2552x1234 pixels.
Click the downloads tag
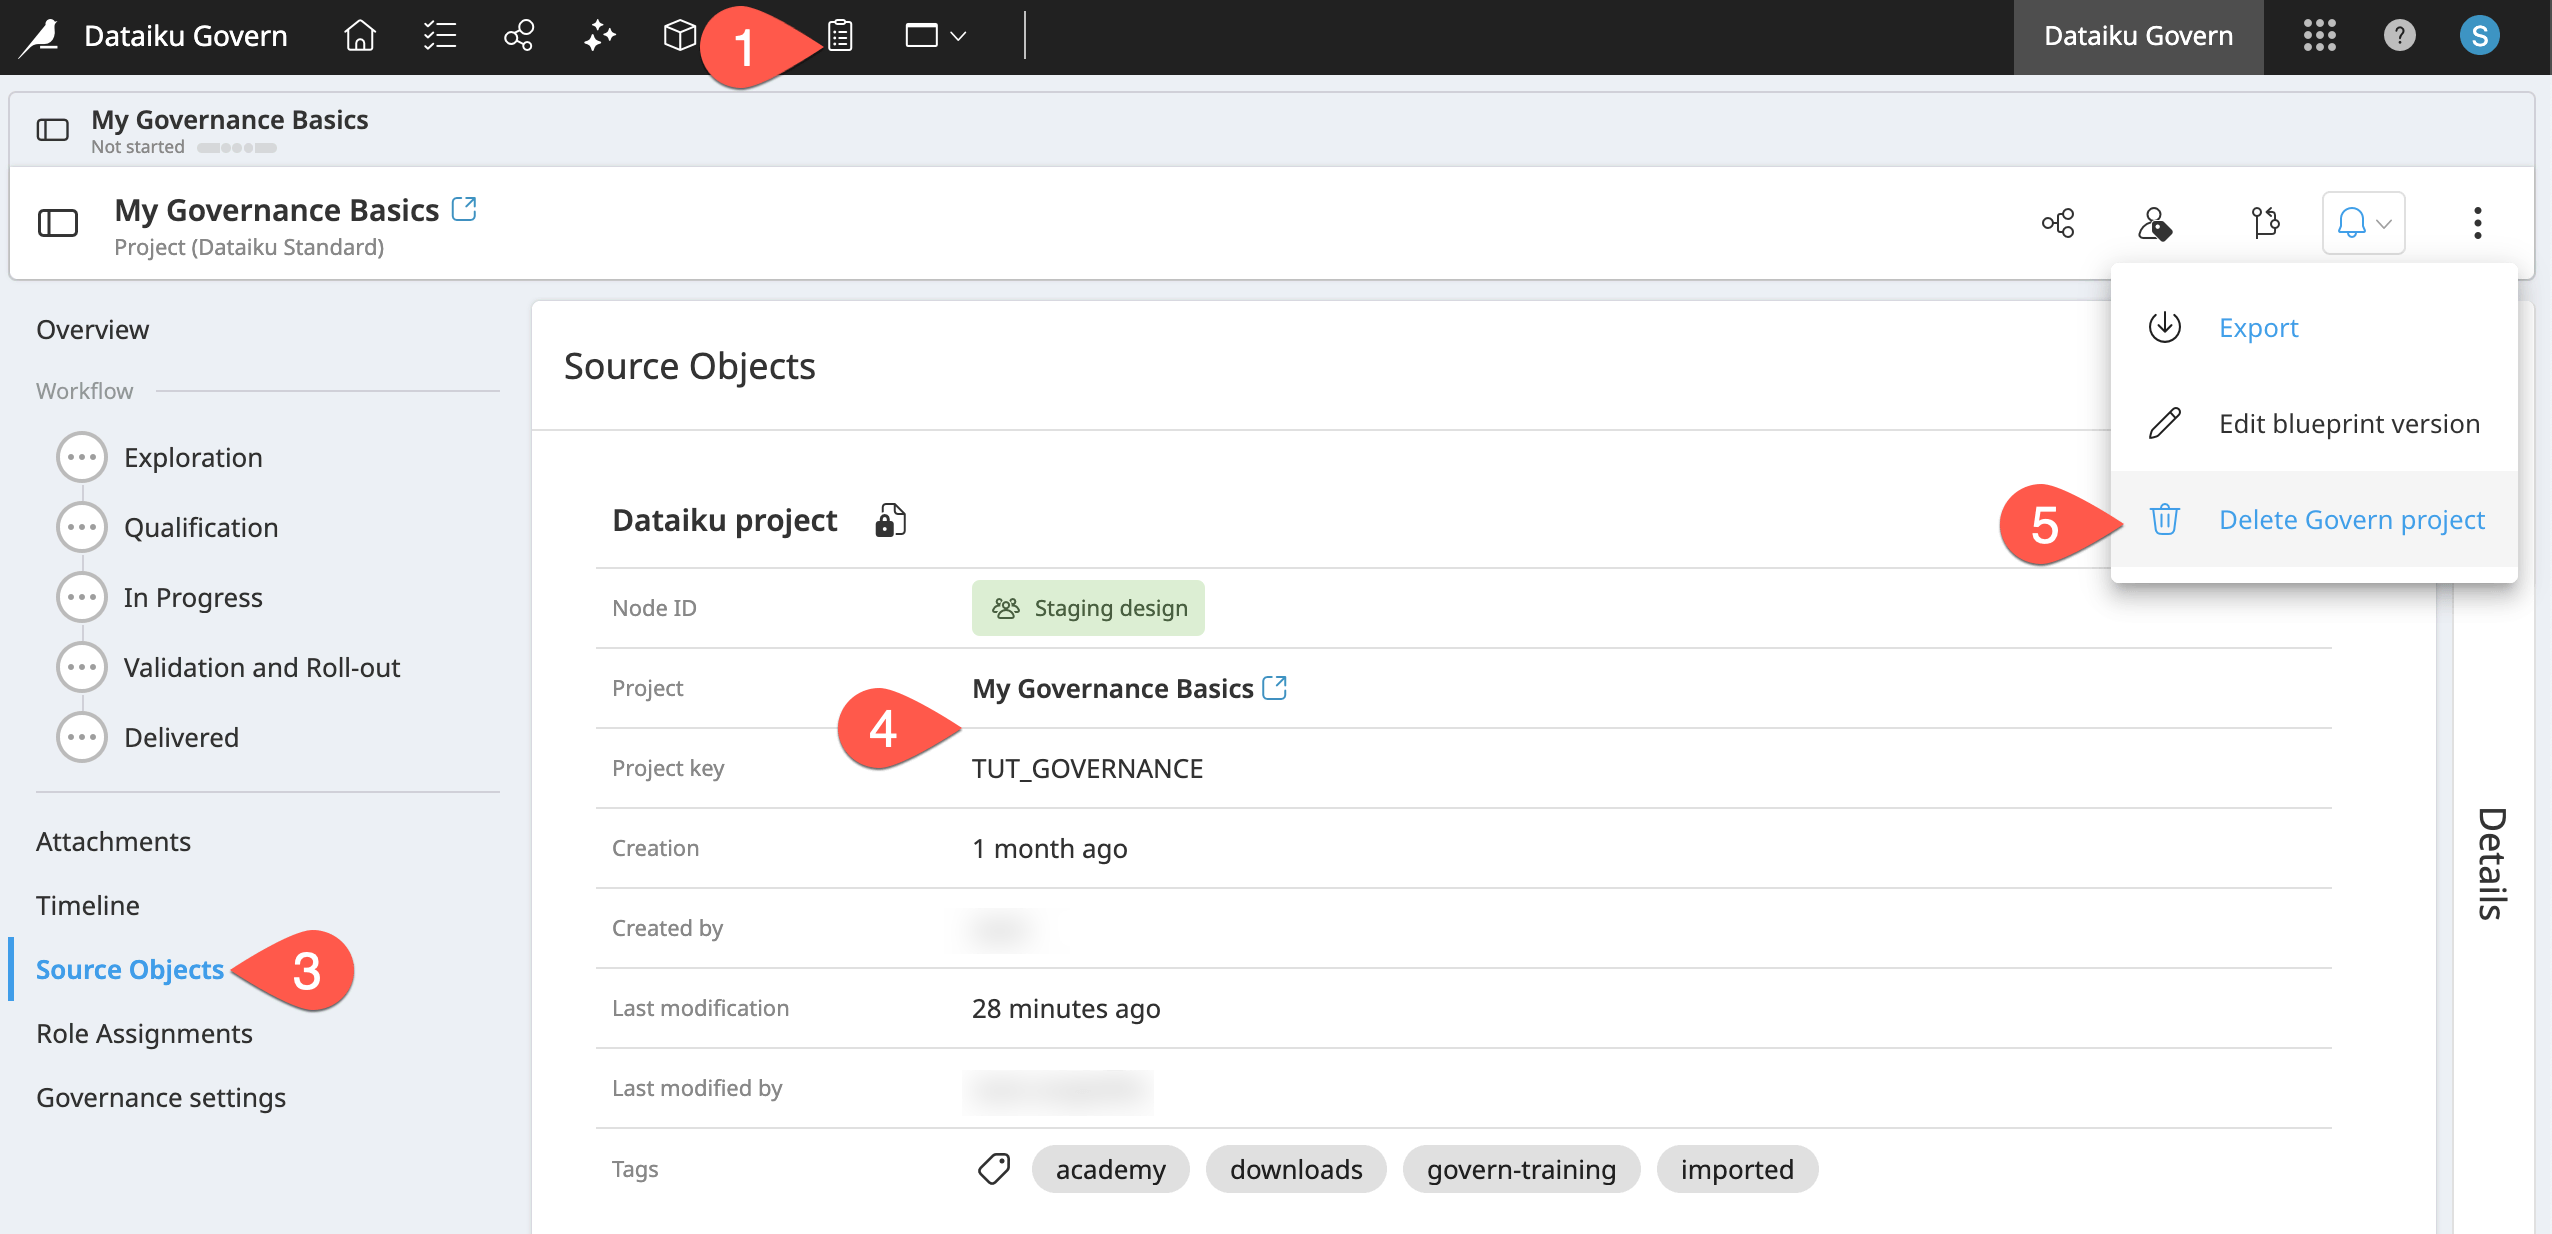coord(1296,1169)
